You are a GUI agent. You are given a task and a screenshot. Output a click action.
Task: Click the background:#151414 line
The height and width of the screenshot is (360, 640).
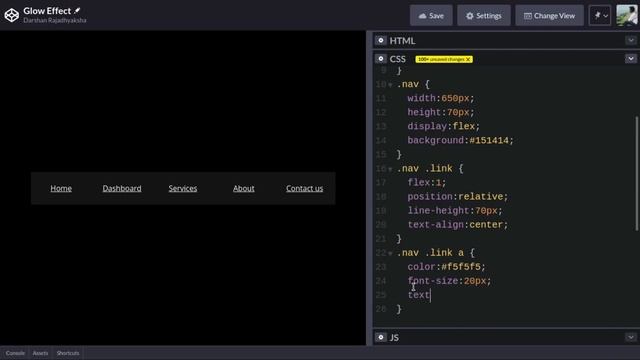coord(460,140)
